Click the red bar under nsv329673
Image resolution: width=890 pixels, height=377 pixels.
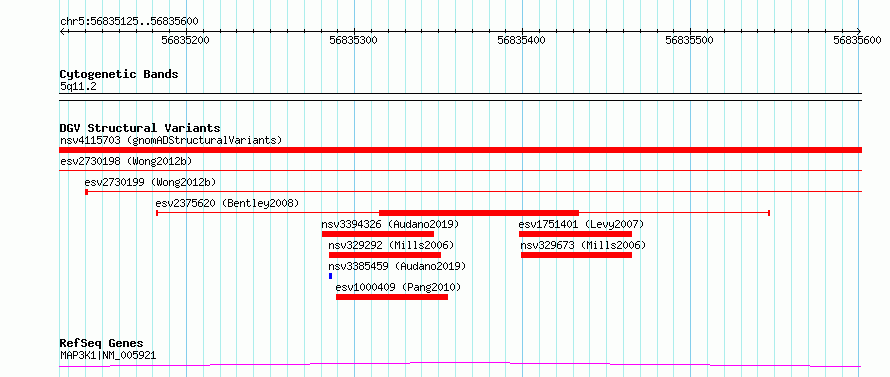coord(576,255)
